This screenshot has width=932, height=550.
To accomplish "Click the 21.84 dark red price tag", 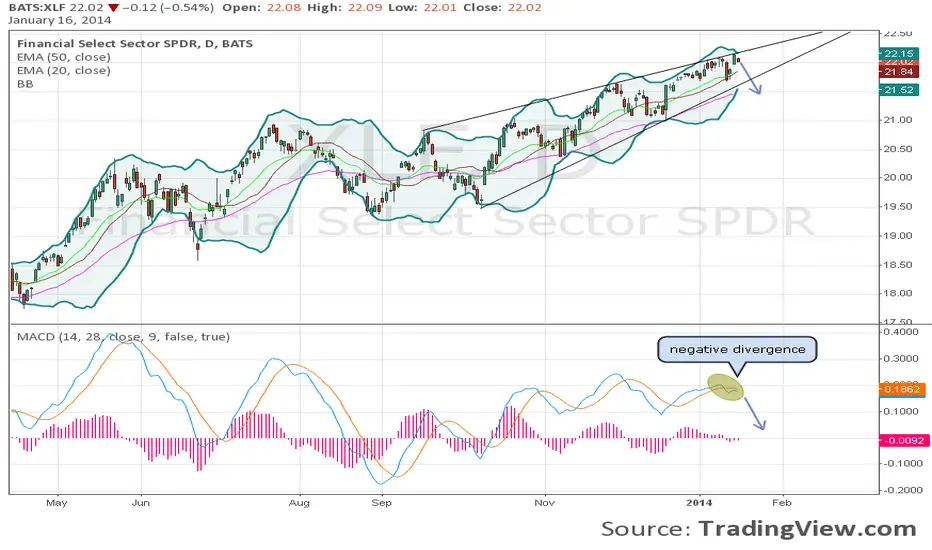I will [x=898, y=72].
